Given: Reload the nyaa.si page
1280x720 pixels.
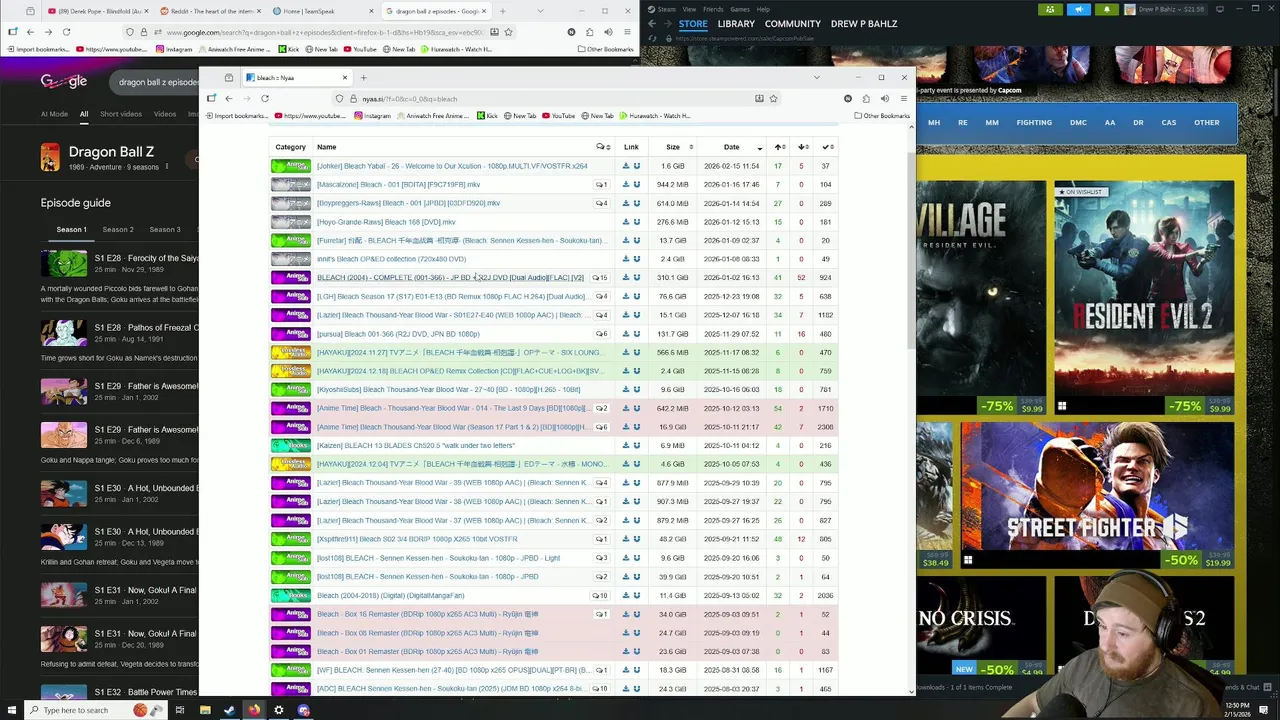Looking at the screenshot, I should (265, 98).
